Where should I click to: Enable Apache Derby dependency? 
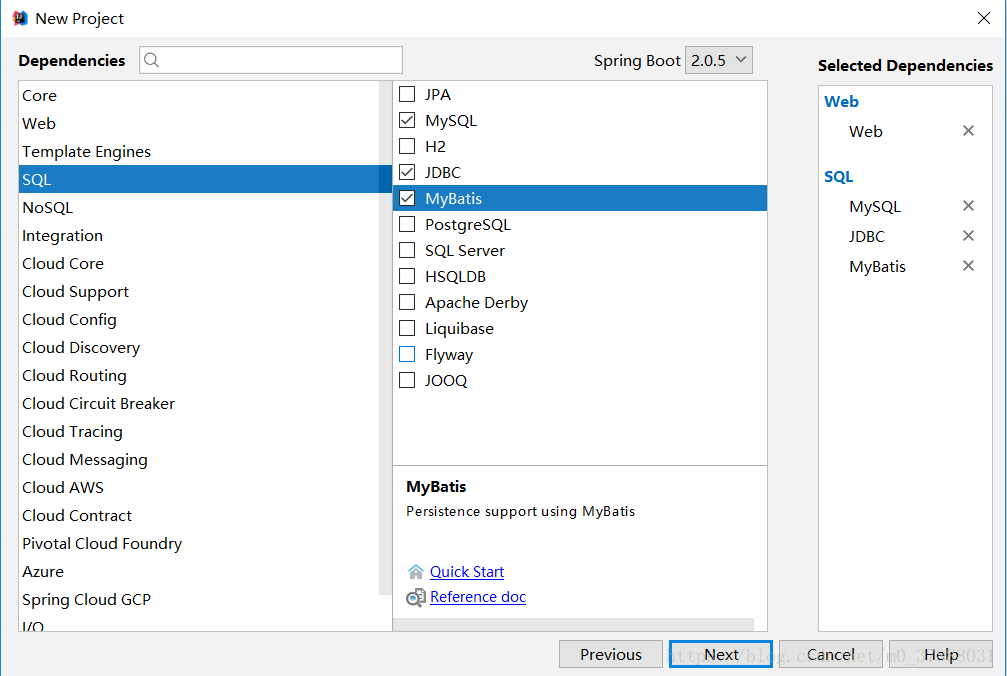point(407,302)
